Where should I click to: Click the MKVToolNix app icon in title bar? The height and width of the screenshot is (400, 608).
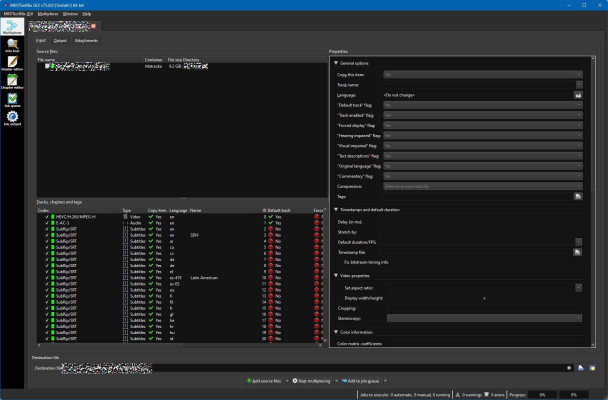click(x=5, y=5)
